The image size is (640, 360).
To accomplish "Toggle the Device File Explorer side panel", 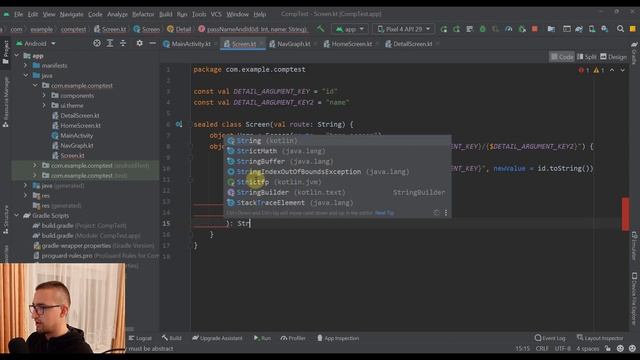I will [634, 298].
